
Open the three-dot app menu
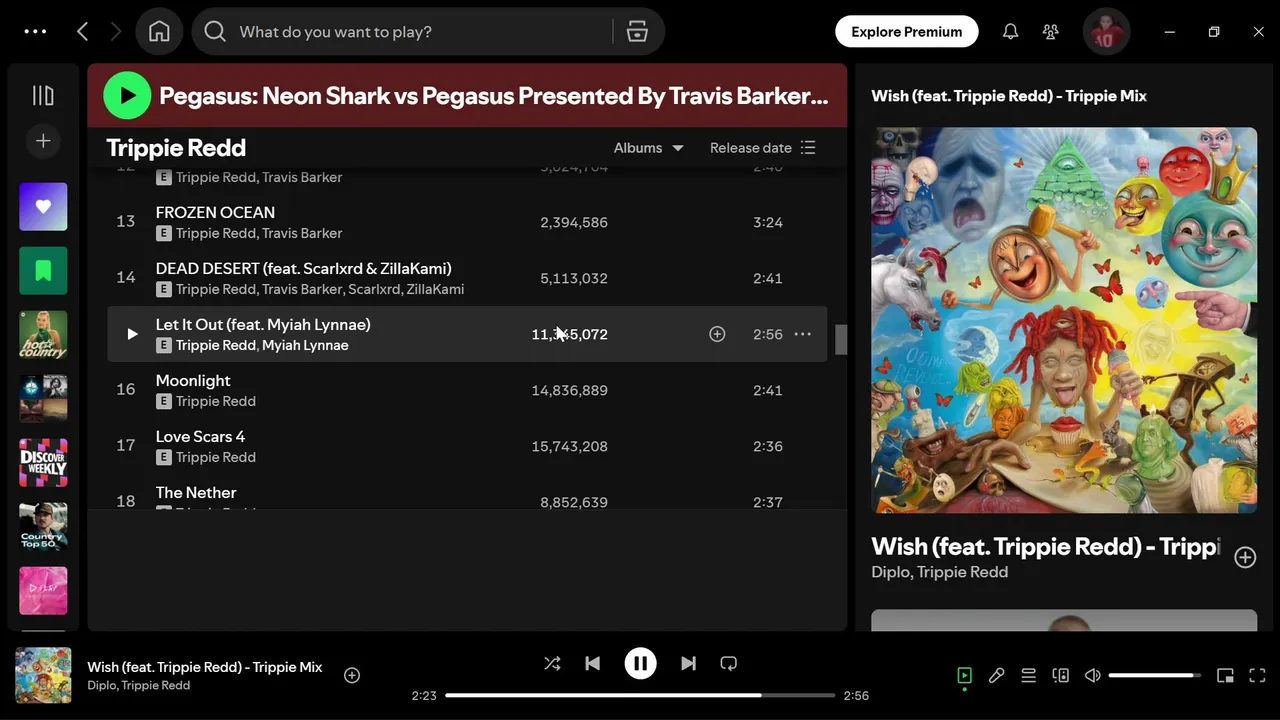point(35,32)
